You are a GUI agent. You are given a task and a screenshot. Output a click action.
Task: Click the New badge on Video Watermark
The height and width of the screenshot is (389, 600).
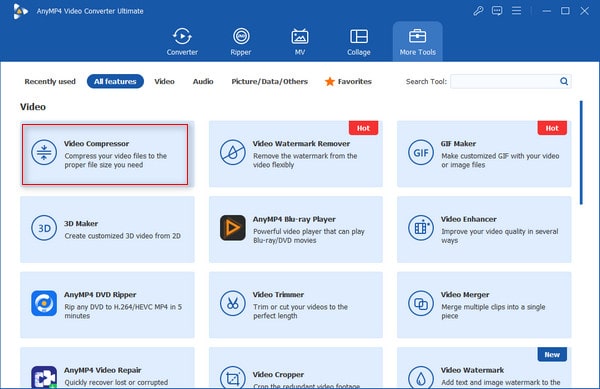pos(552,355)
